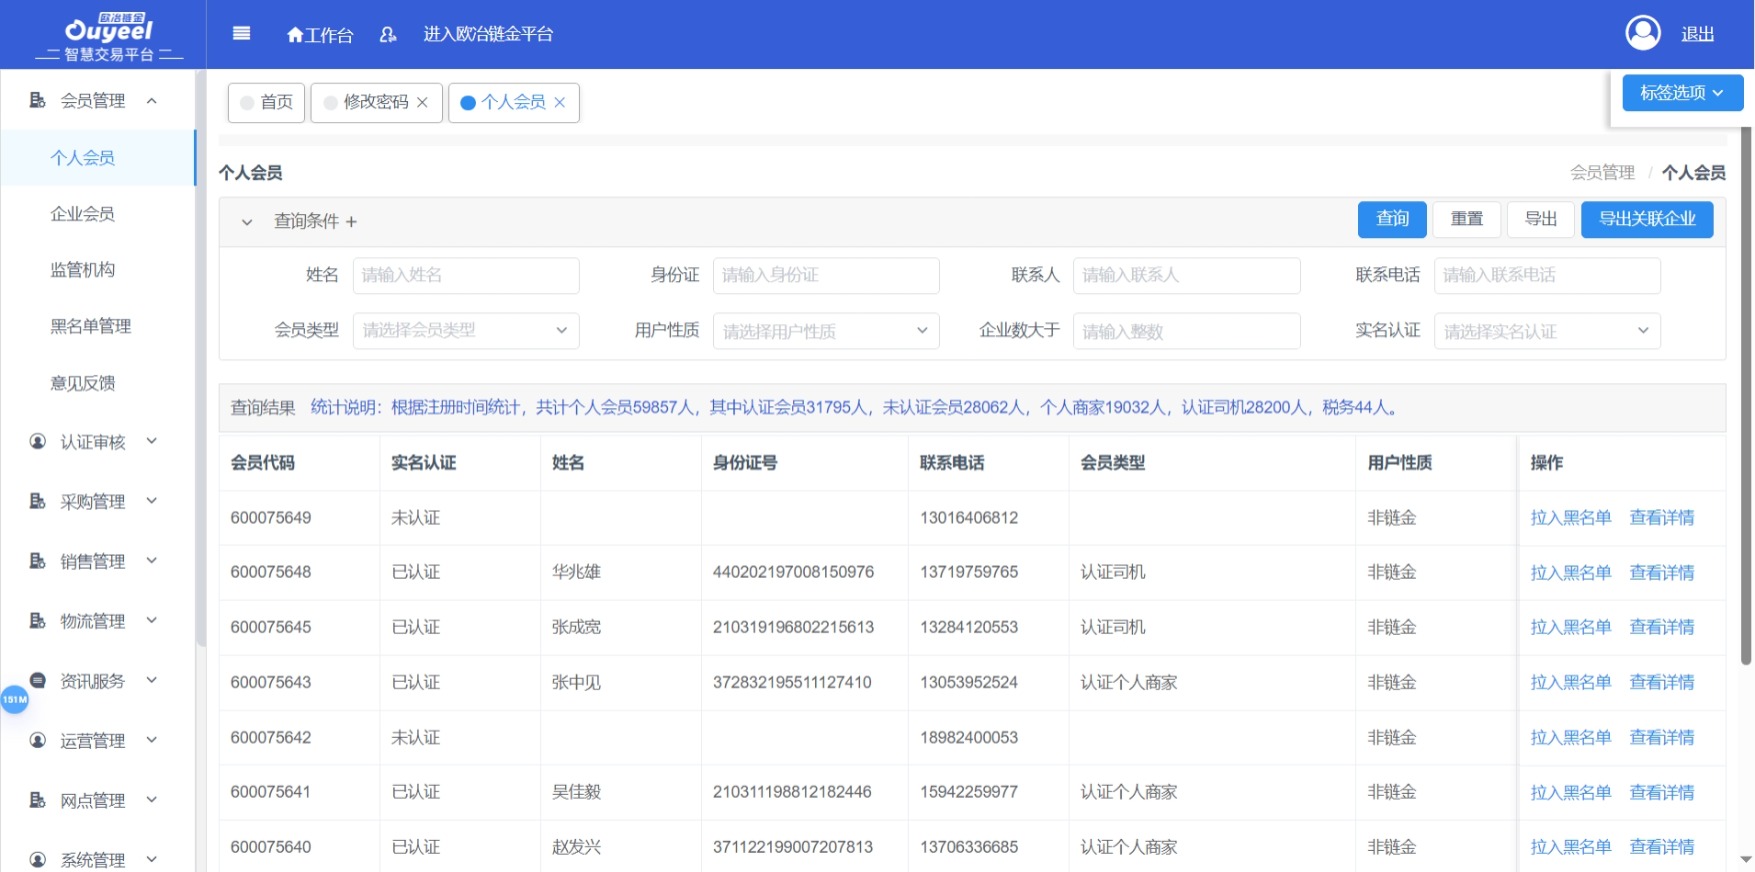Click 拉入黑名单 for member 600075642

(x=1571, y=737)
